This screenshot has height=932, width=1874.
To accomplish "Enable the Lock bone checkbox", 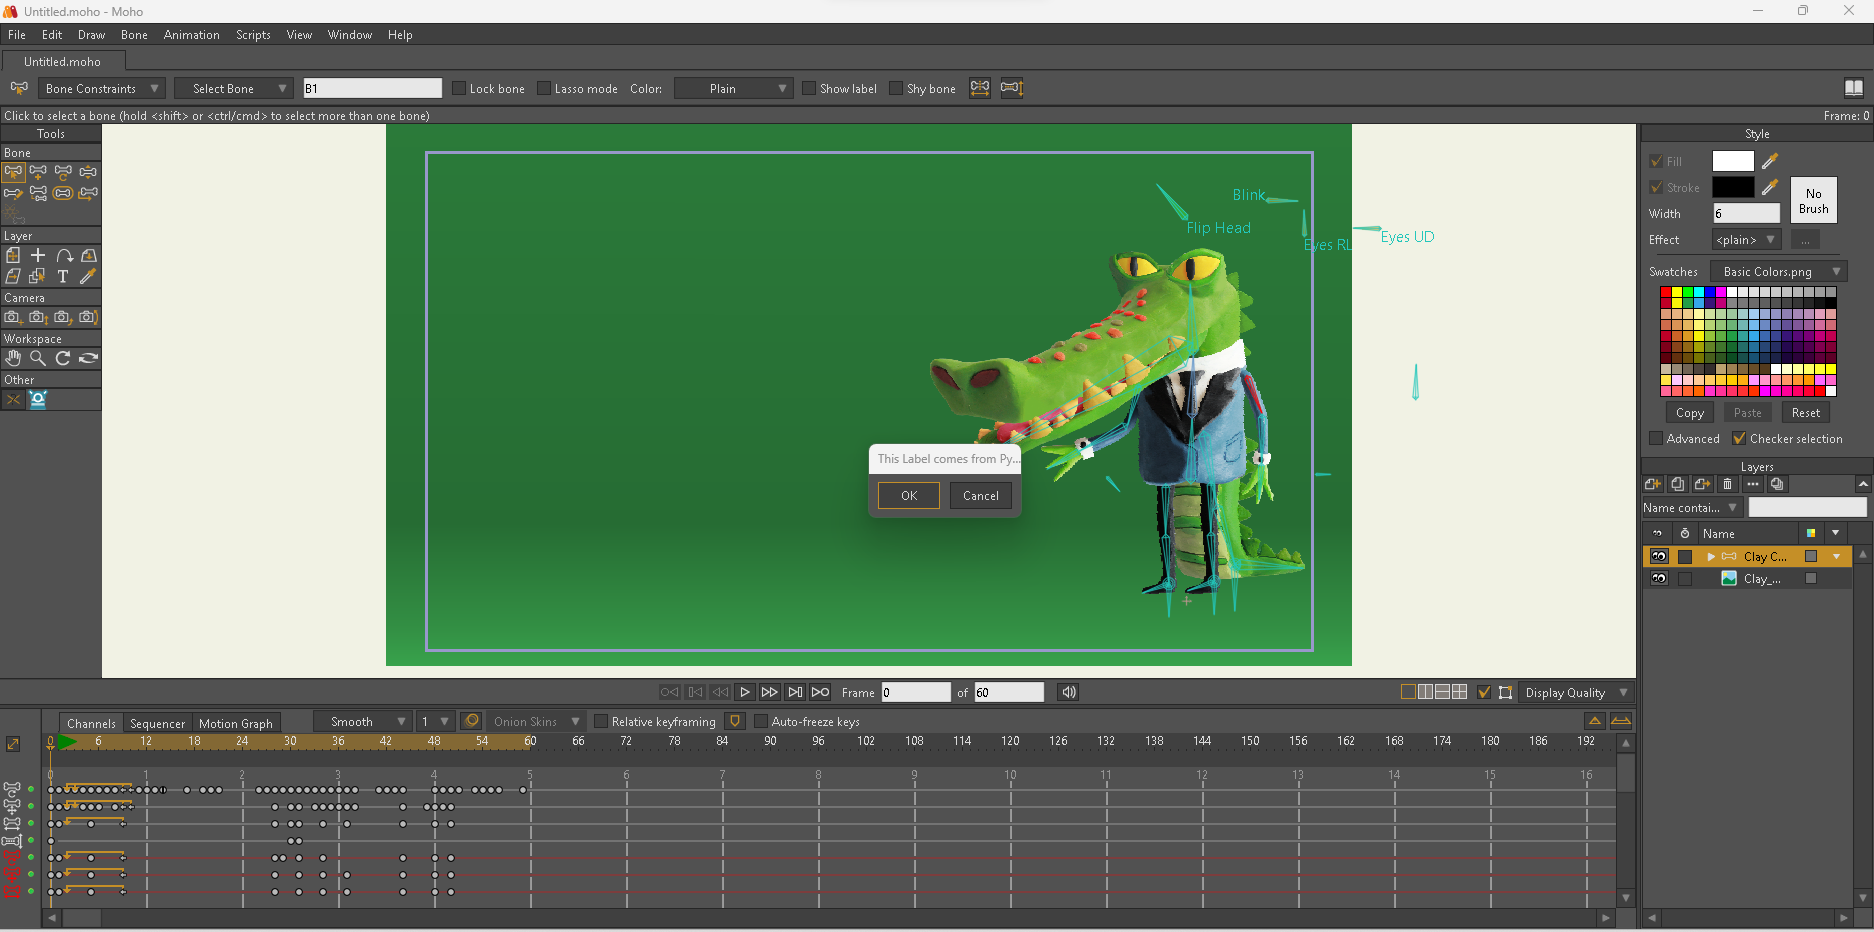I will pyautogui.click(x=460, y=88).
